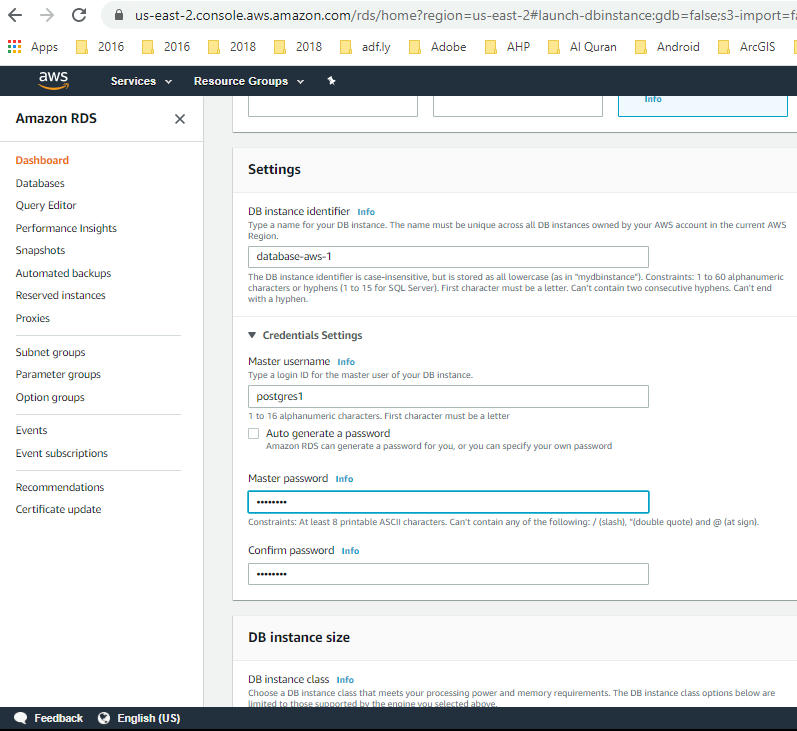Open Reserved instances
This screenshot has width=797, height=731.
click(x=60, y=295)
